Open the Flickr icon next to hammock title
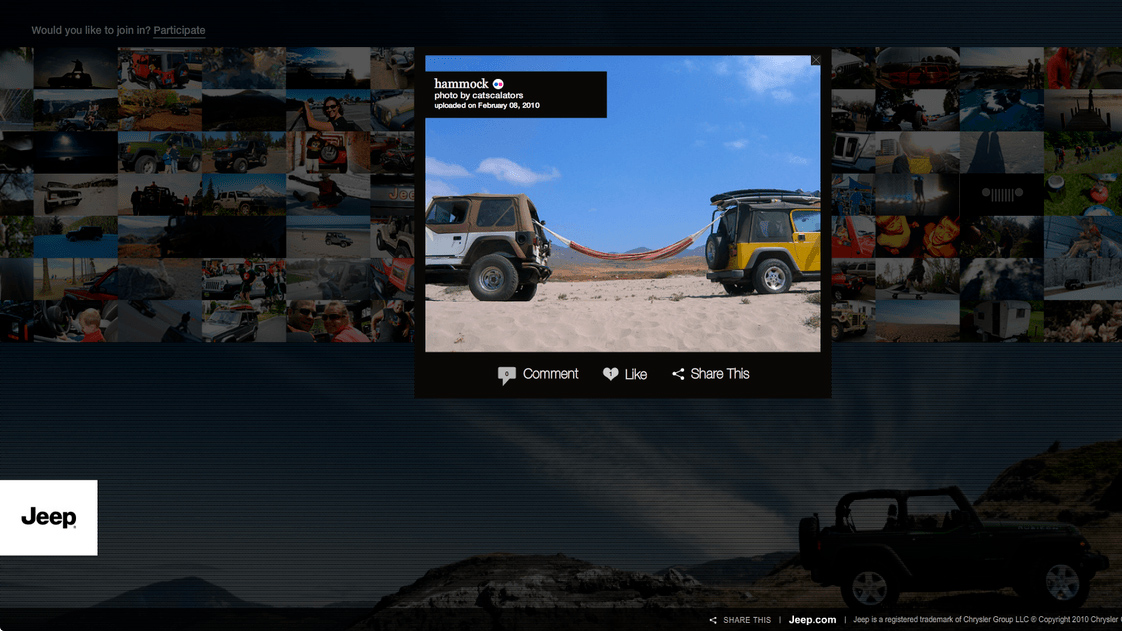 (x=499, y=83)
